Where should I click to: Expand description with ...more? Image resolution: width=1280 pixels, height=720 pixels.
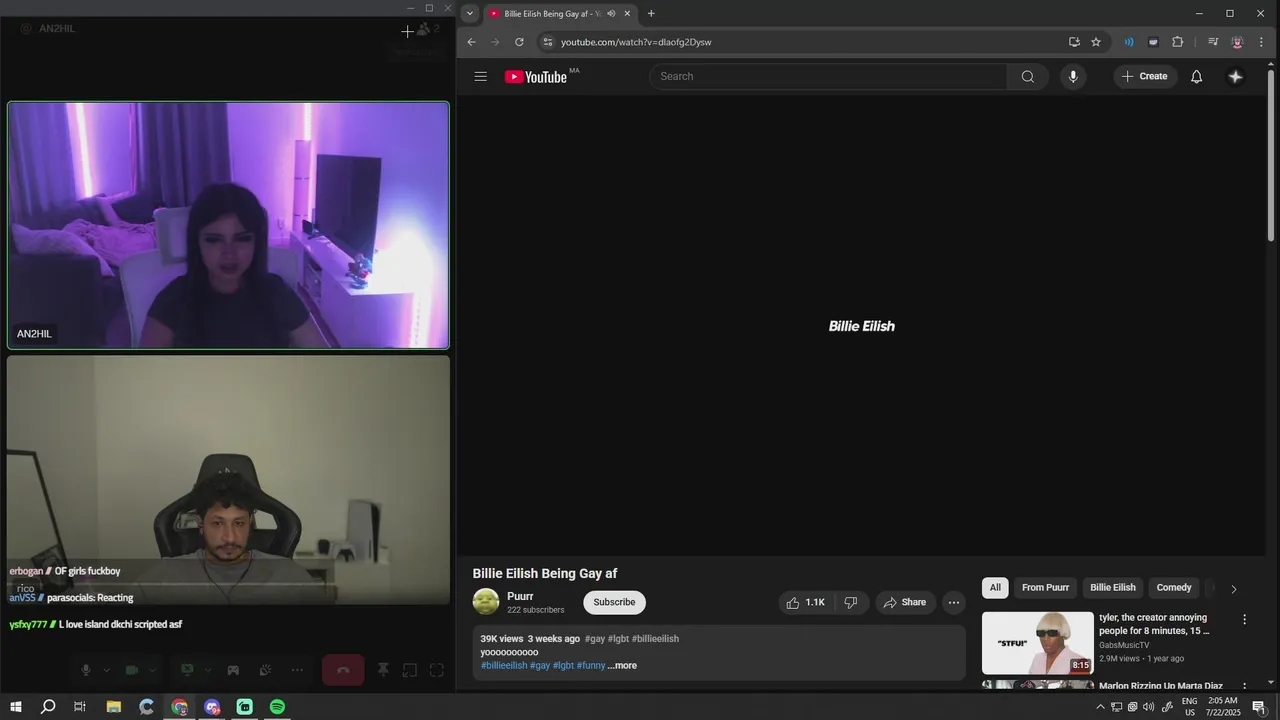tap(622, 666)
